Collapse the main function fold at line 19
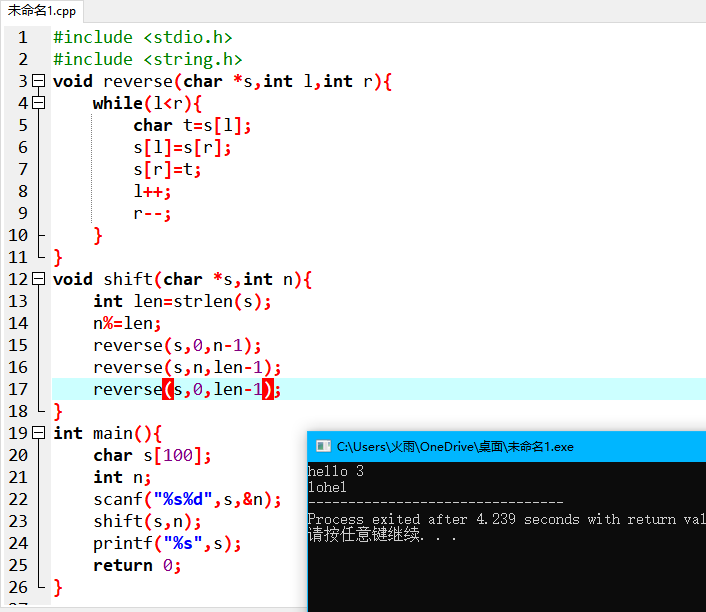This screenshot has height=612, width=706. coord(39,433)
